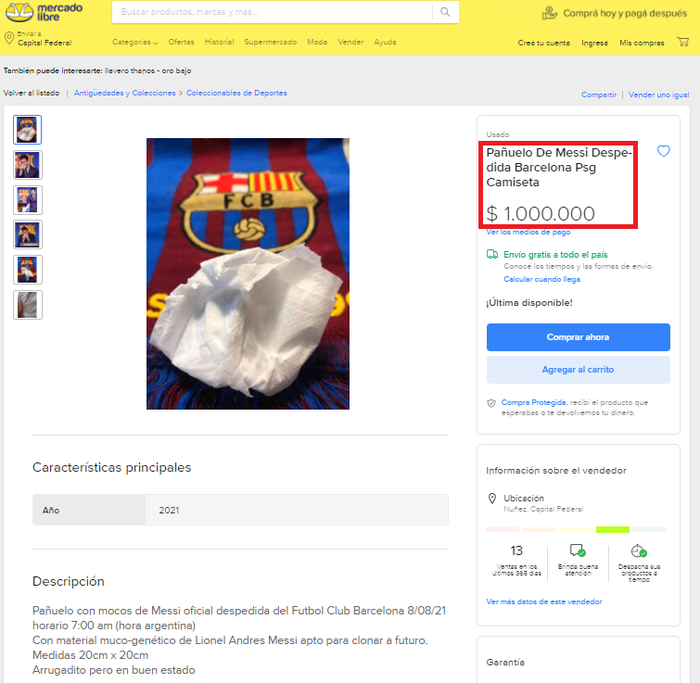700x683 pixels.
Task: Expand the Categorías dropdown
Action: [135, 42]
